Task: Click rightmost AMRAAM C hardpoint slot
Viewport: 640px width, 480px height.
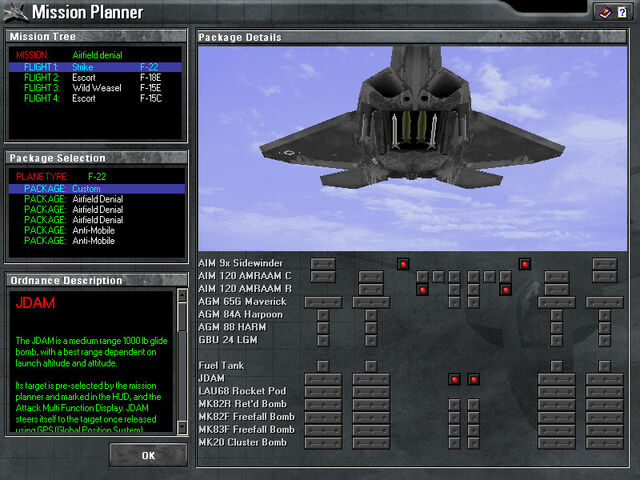Action: click(x=604, y=277)
